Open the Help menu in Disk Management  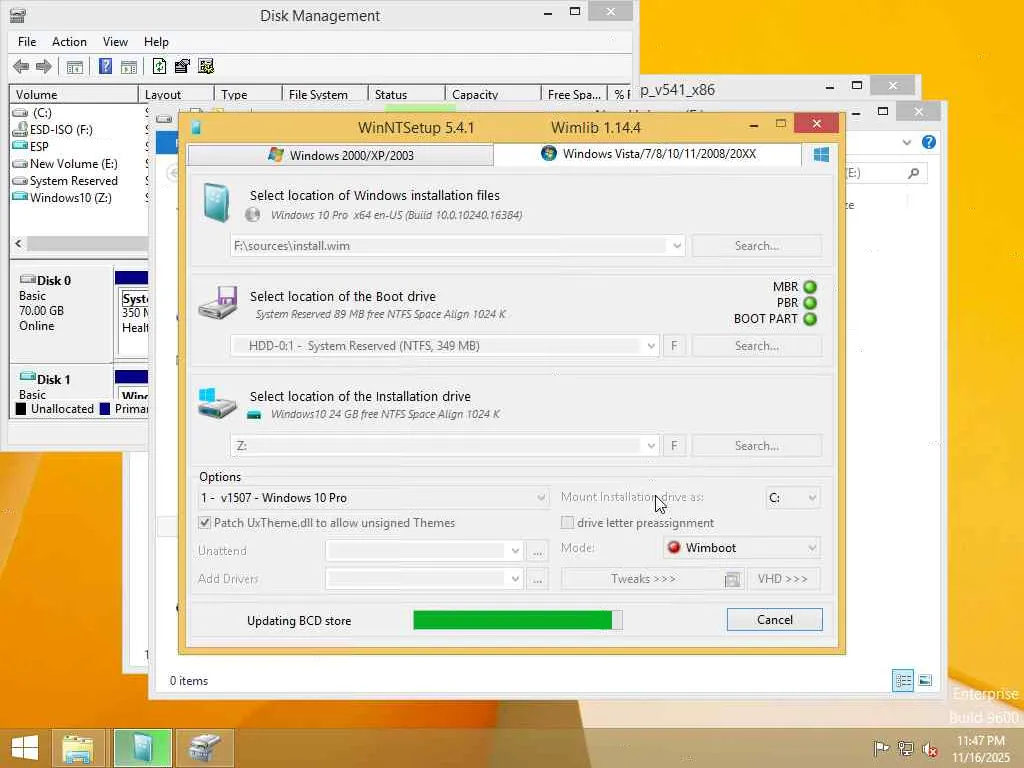tap(156, 42)
